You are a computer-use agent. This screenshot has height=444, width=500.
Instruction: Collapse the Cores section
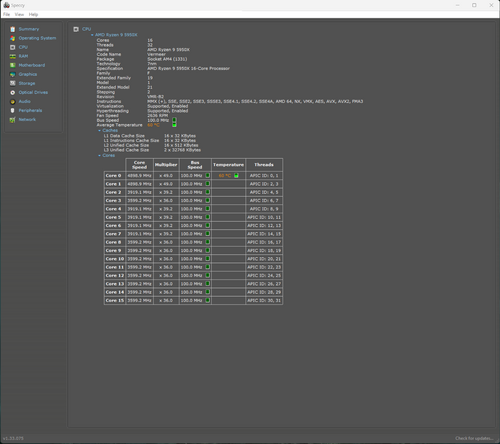point(99,156)
